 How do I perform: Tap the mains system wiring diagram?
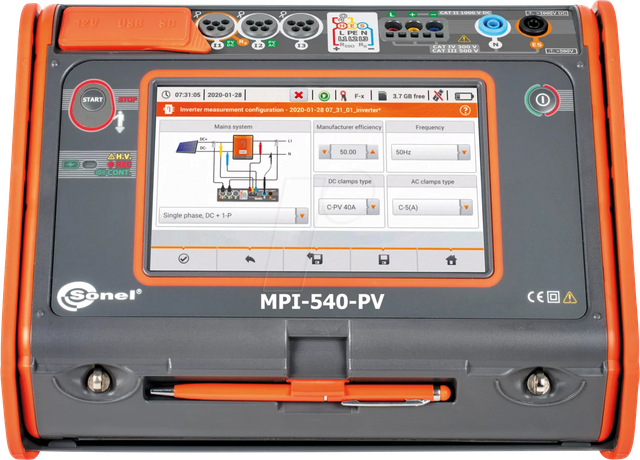pyautogui.click(x=233, y=168)
